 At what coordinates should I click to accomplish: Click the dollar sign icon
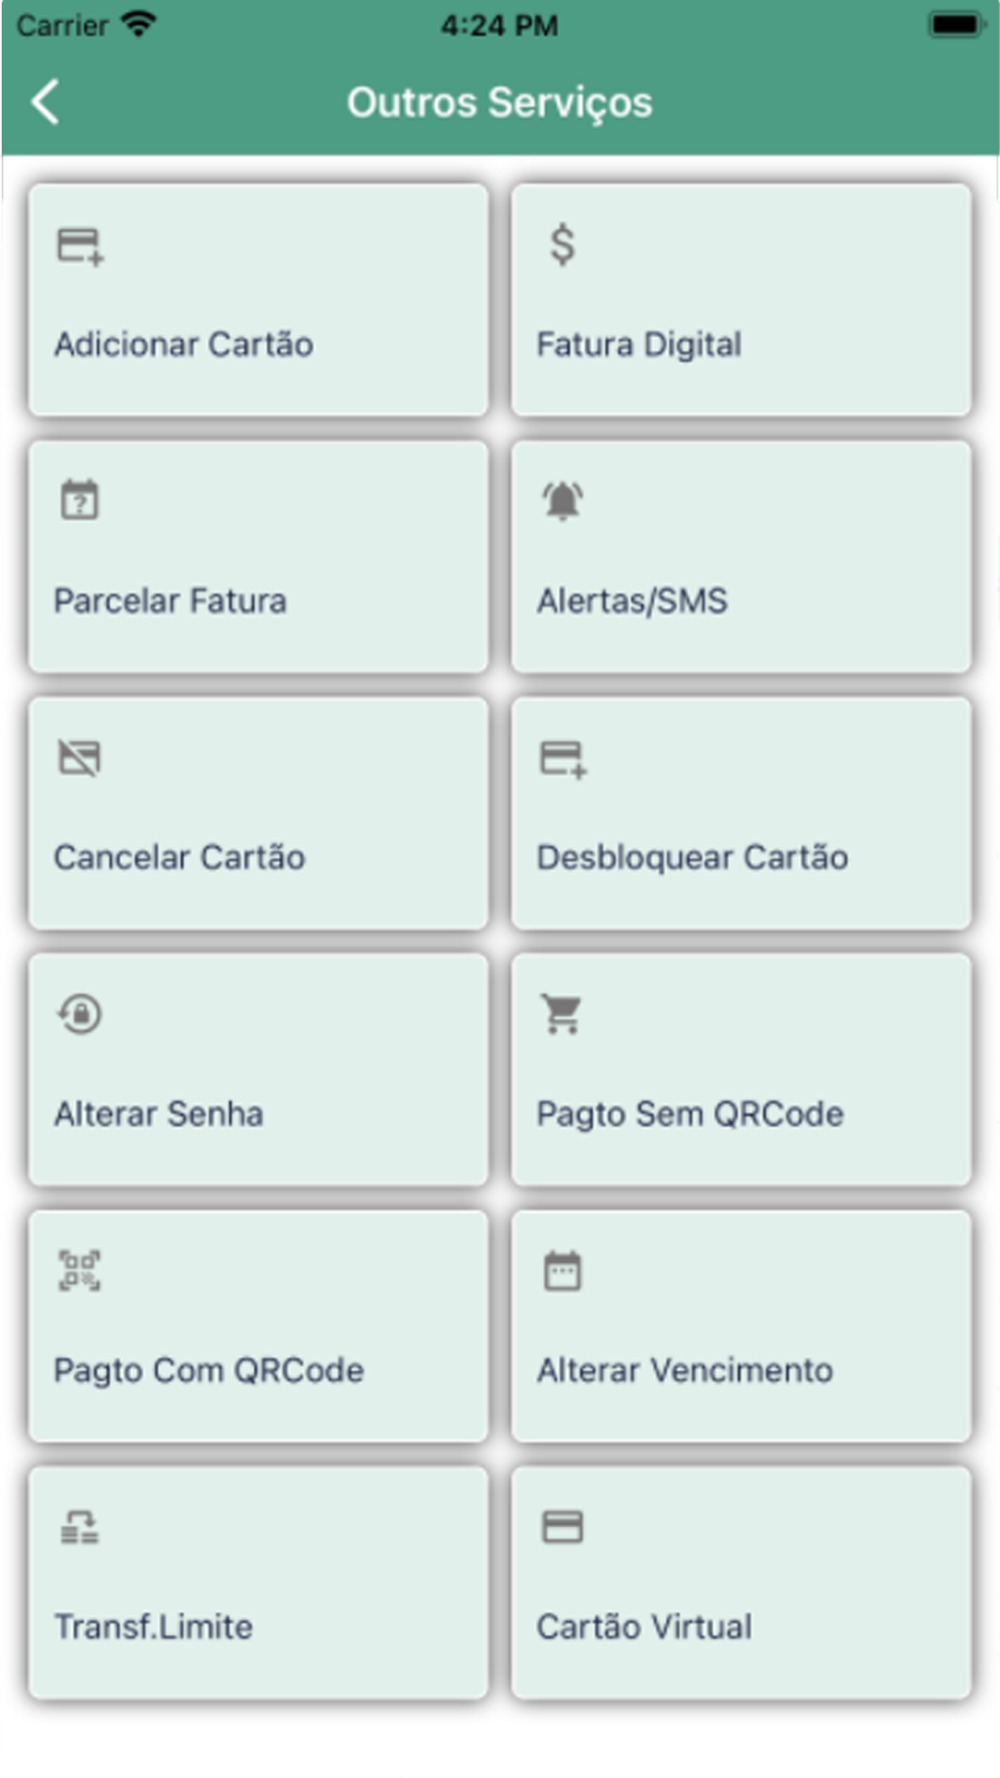[562, 245]
